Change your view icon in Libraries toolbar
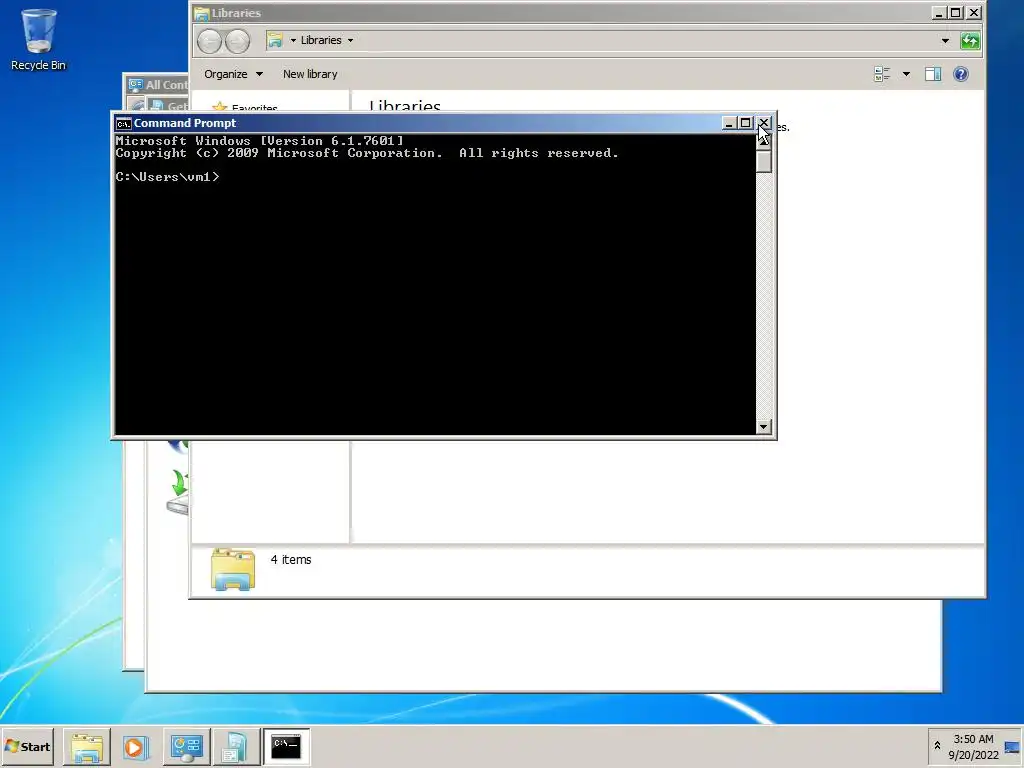The width and height of the screenshot is (1024, 768). (x=882, y=74)
